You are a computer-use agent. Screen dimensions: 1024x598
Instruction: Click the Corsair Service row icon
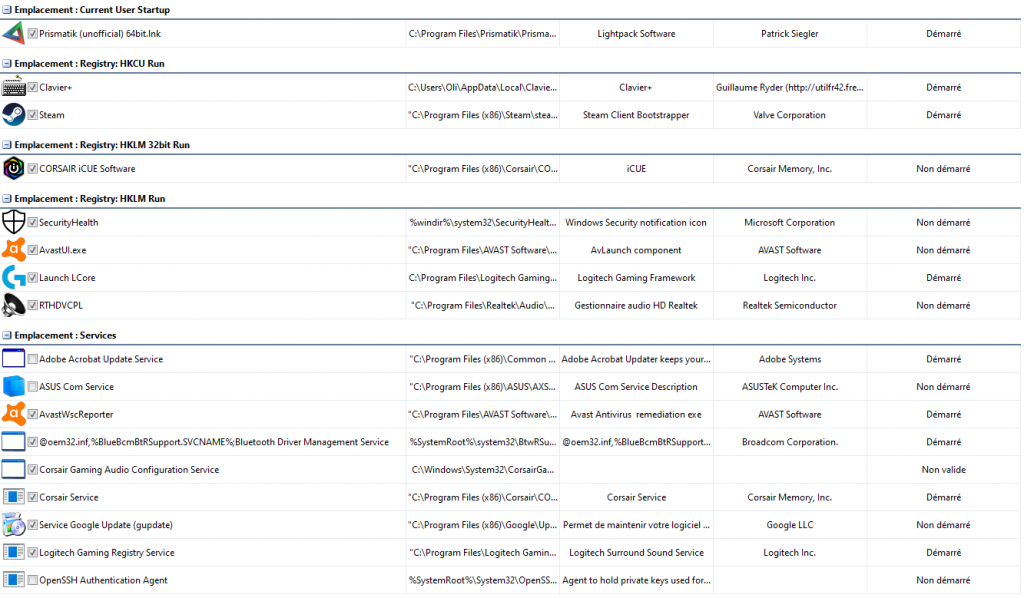pos(13,497)
